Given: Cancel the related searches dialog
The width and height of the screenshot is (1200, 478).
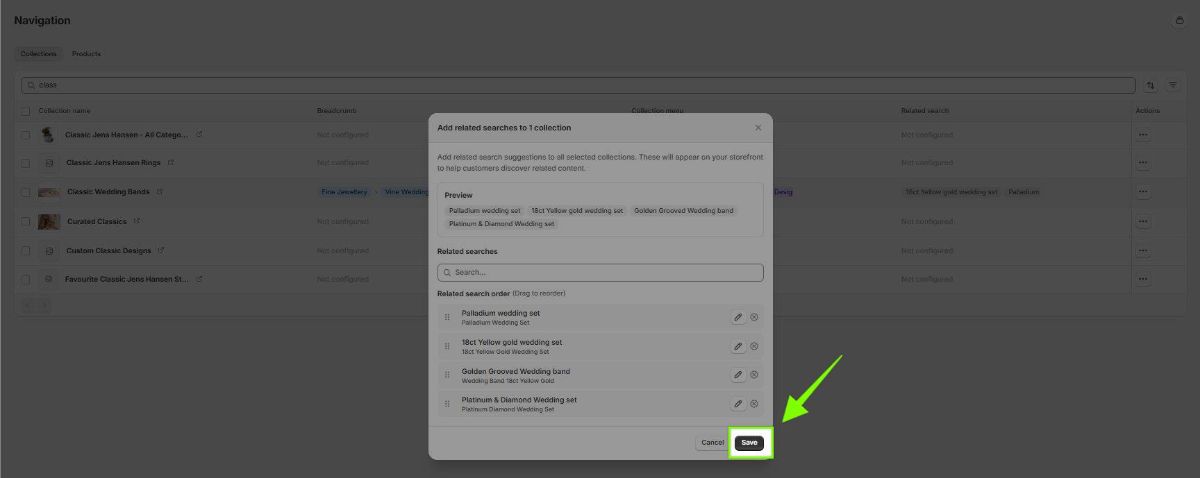Looking at the screenshot, I should click(712, 443).
